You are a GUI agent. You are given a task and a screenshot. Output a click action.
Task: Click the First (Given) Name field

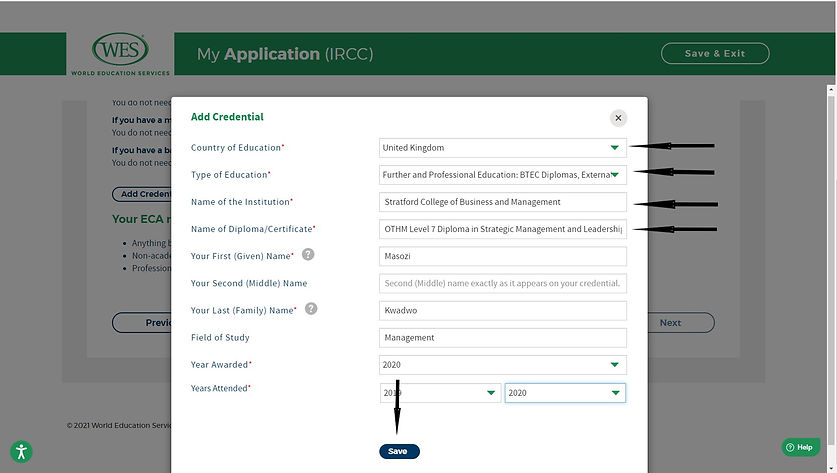[x=502, y=256]
